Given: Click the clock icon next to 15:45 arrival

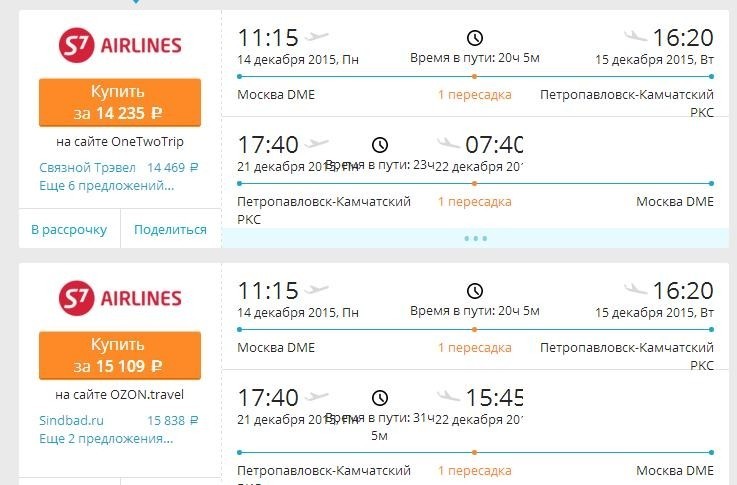Looking at the screenshot, I should (x=380, y=398).
